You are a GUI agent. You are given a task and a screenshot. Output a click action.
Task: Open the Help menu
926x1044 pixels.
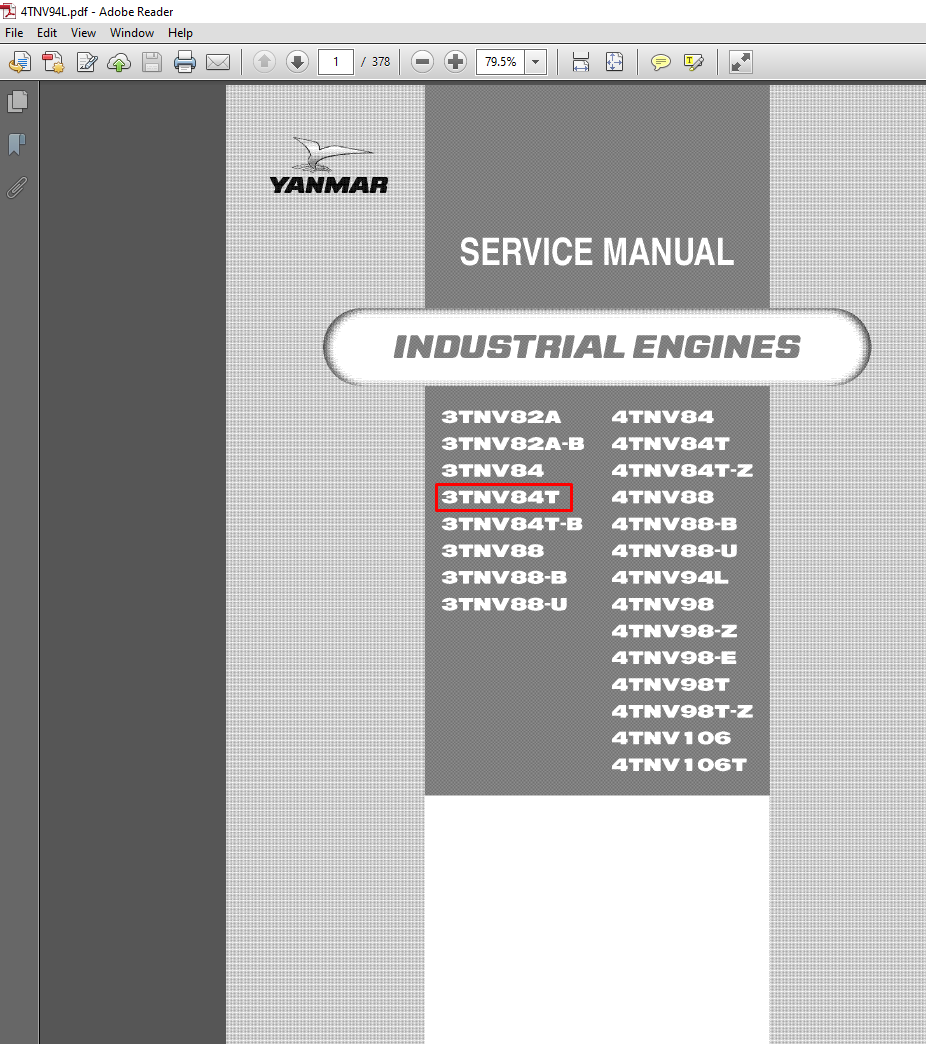180,33
